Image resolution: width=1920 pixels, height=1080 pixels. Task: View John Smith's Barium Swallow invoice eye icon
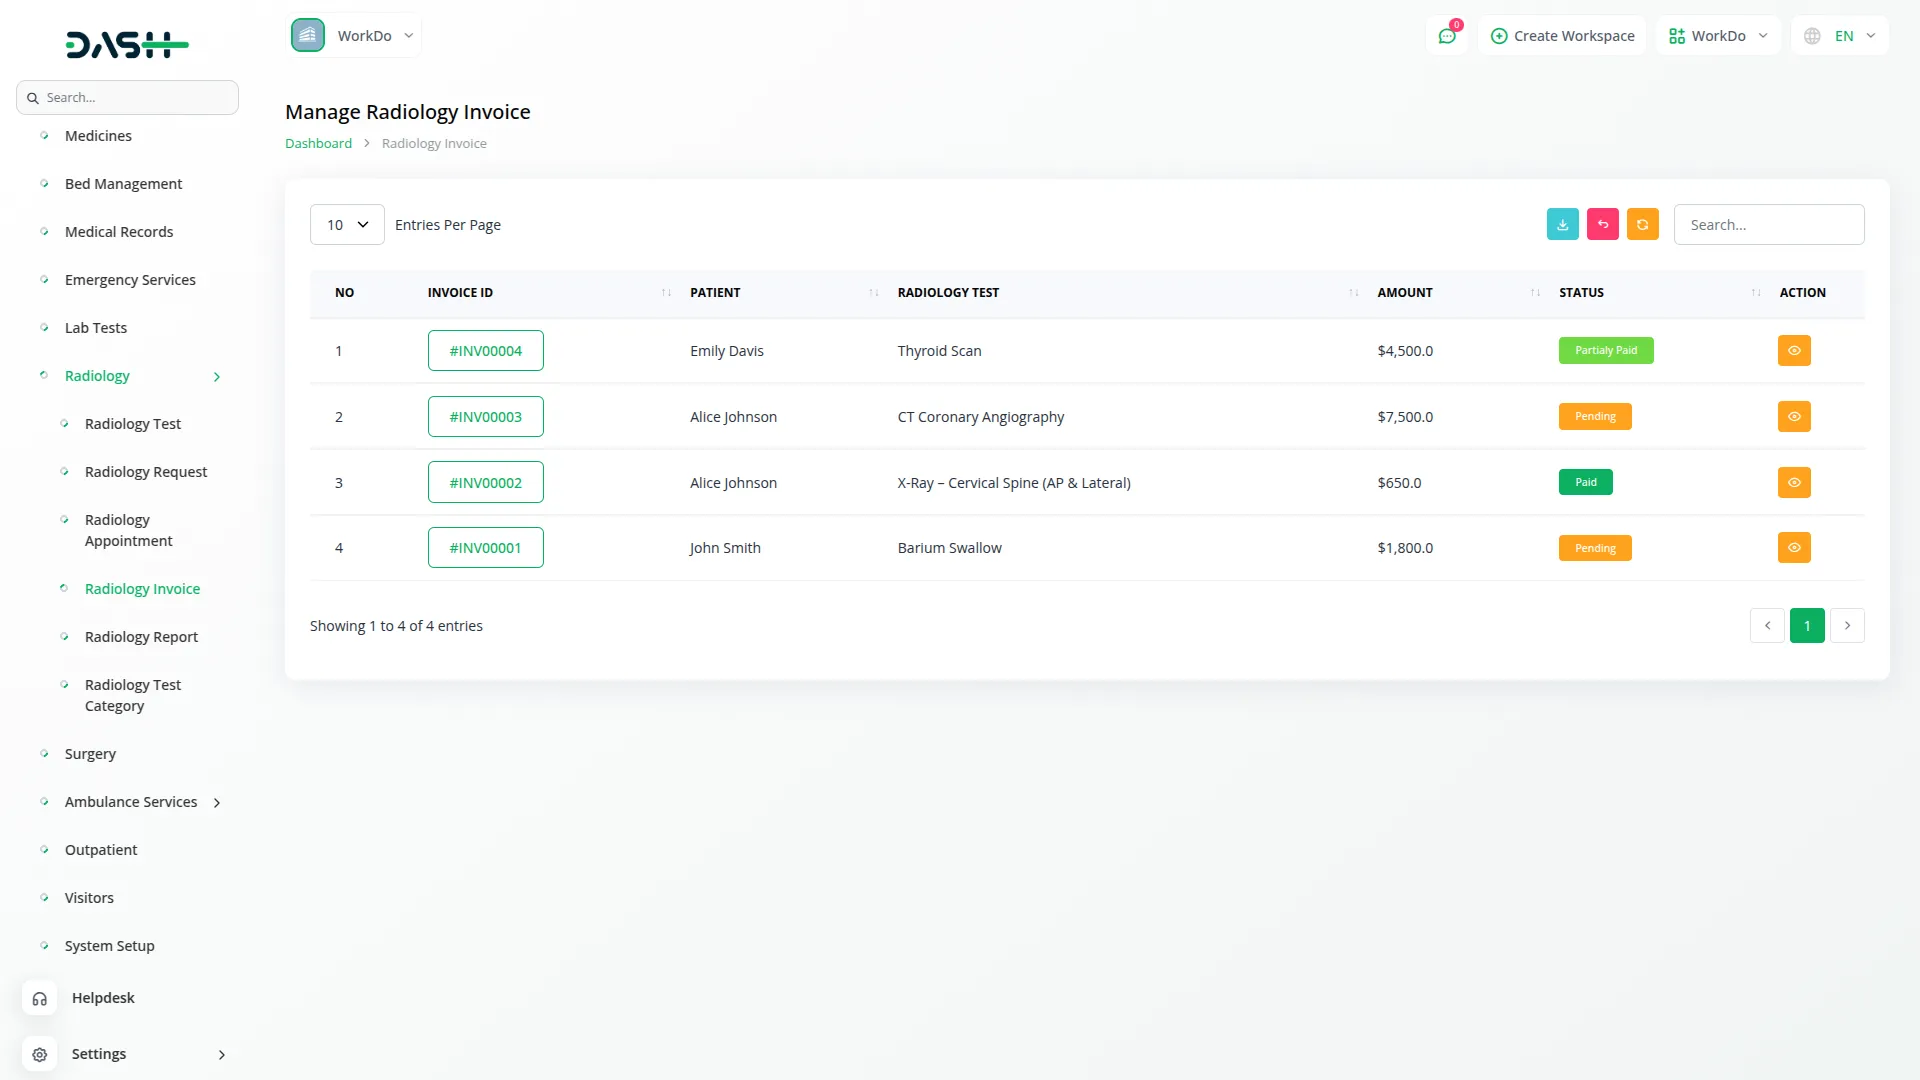(1794, 548)
